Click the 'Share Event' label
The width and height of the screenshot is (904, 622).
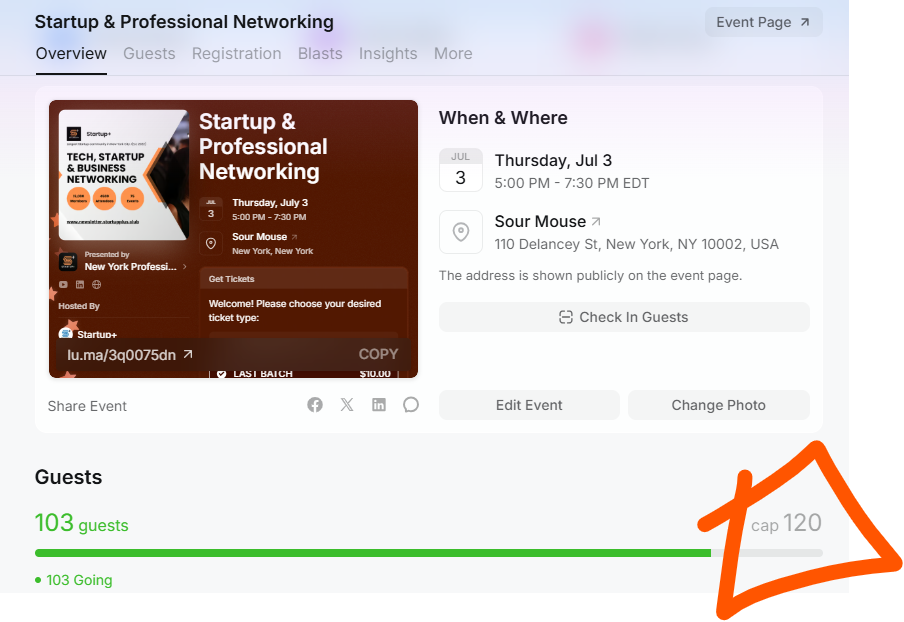pyautogui.click(x=87, y=406)
